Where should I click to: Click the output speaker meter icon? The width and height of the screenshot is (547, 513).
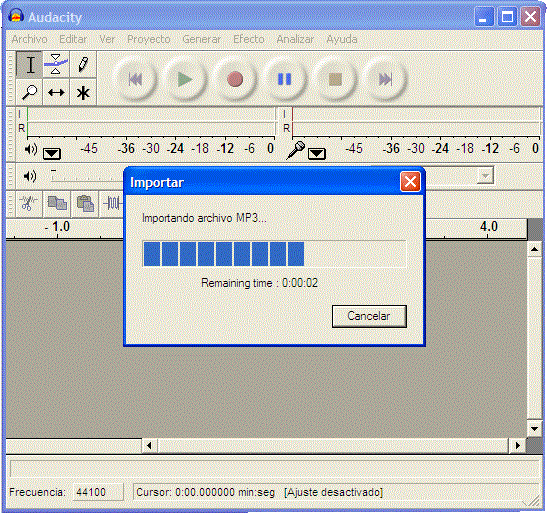tap(31, 149)
